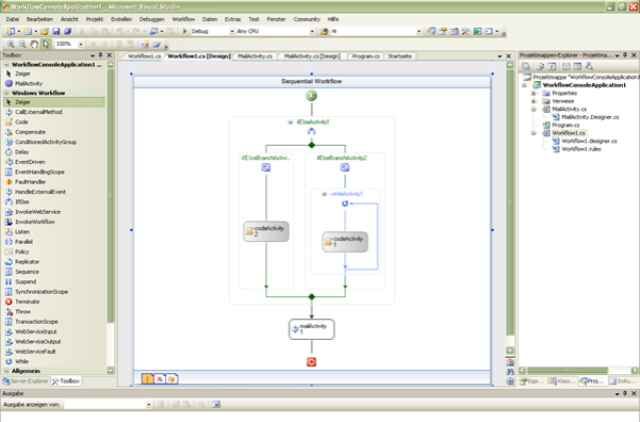Switch to the Server-Explorer bottom tab
Image resolution: width=640 pixels, height=422 pixels.
(x=25, y=381)
